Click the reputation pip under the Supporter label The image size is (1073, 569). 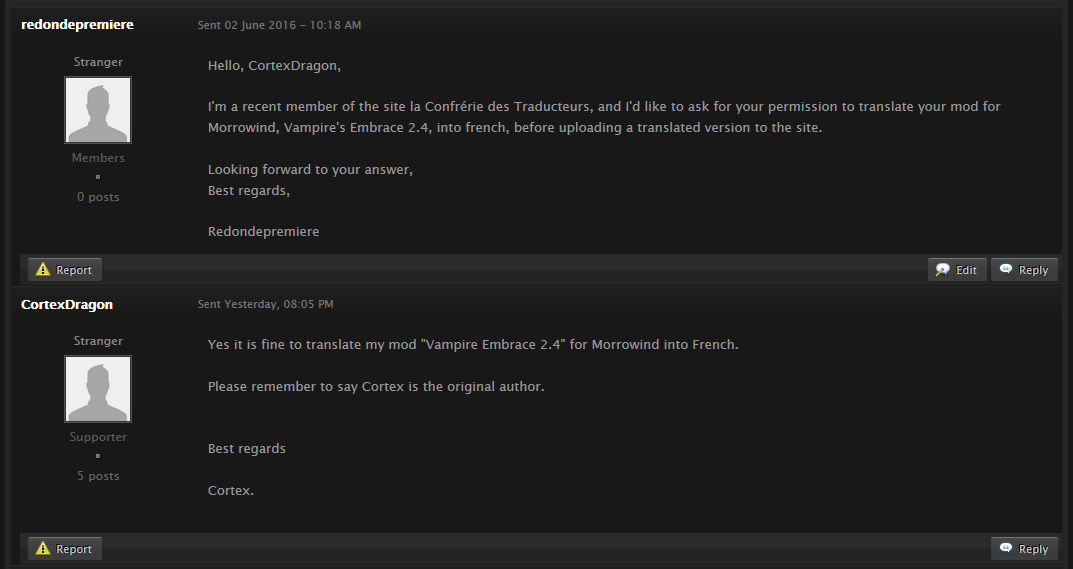click(x=98, y=455)
